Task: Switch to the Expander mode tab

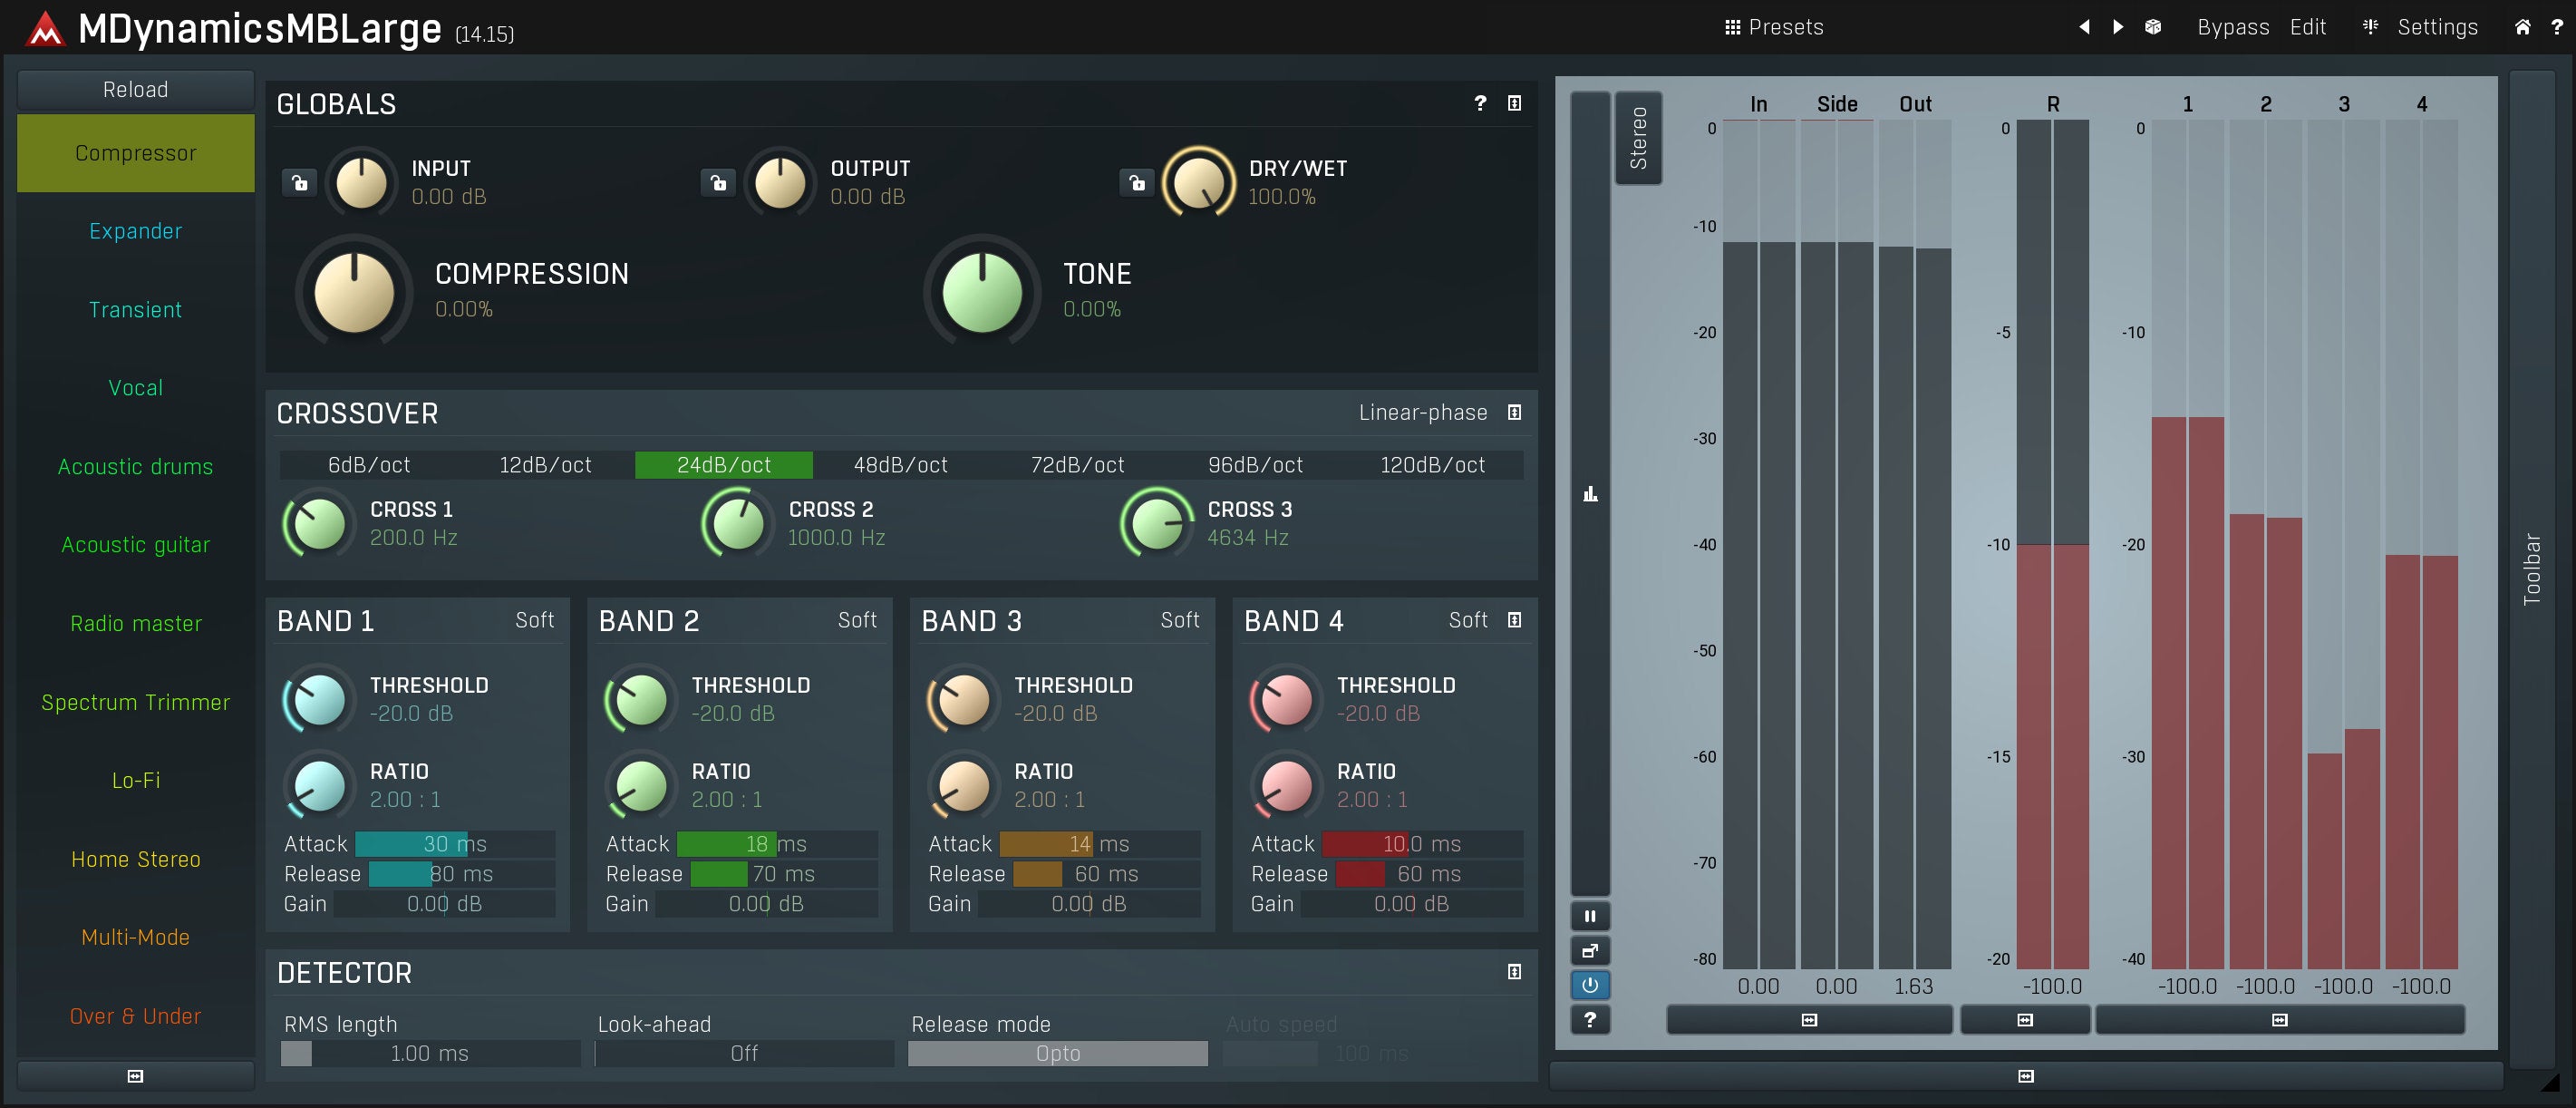Action: [135, 231]
